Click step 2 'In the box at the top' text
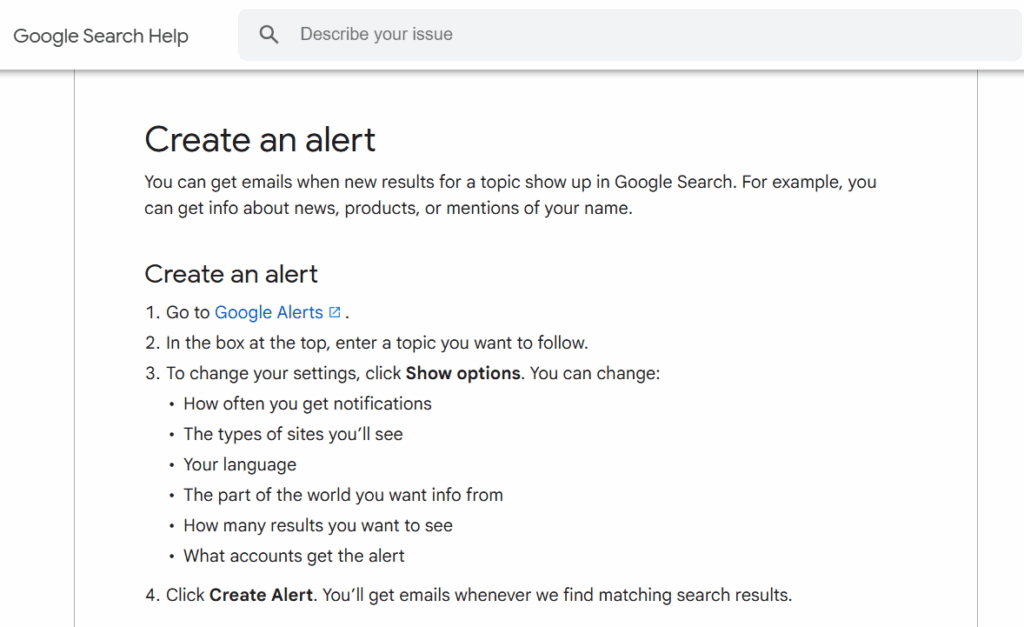 click(377, 343)
